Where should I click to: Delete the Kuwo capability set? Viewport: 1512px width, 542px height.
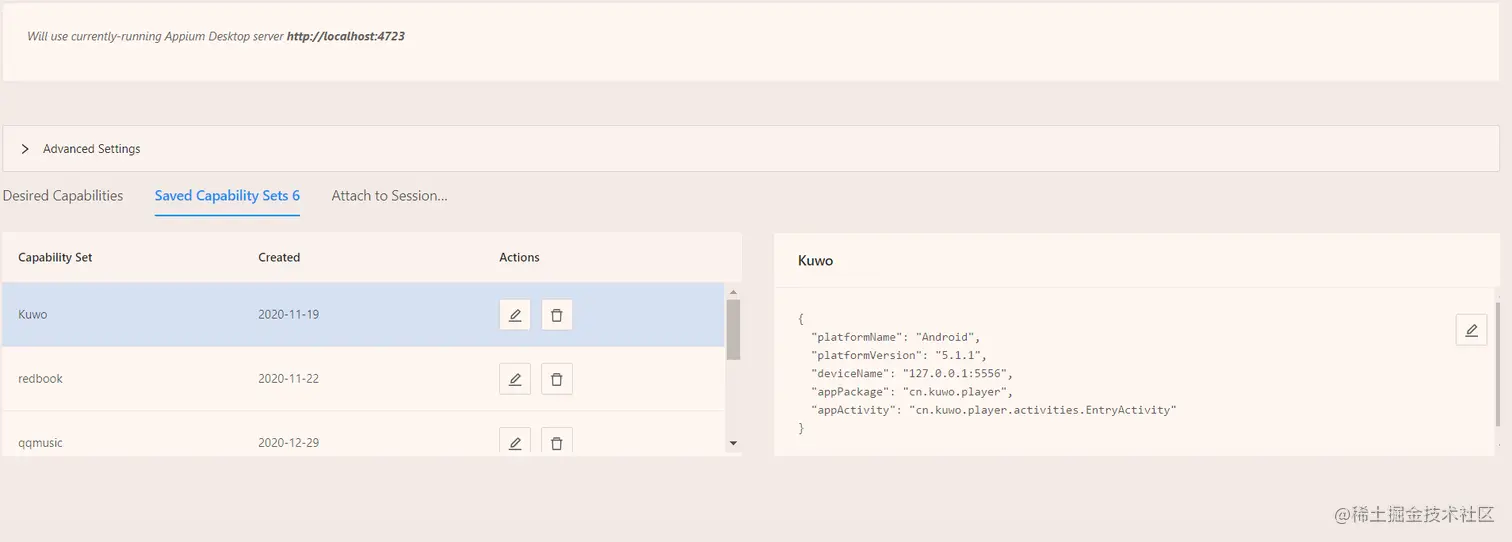click(557, 315)
